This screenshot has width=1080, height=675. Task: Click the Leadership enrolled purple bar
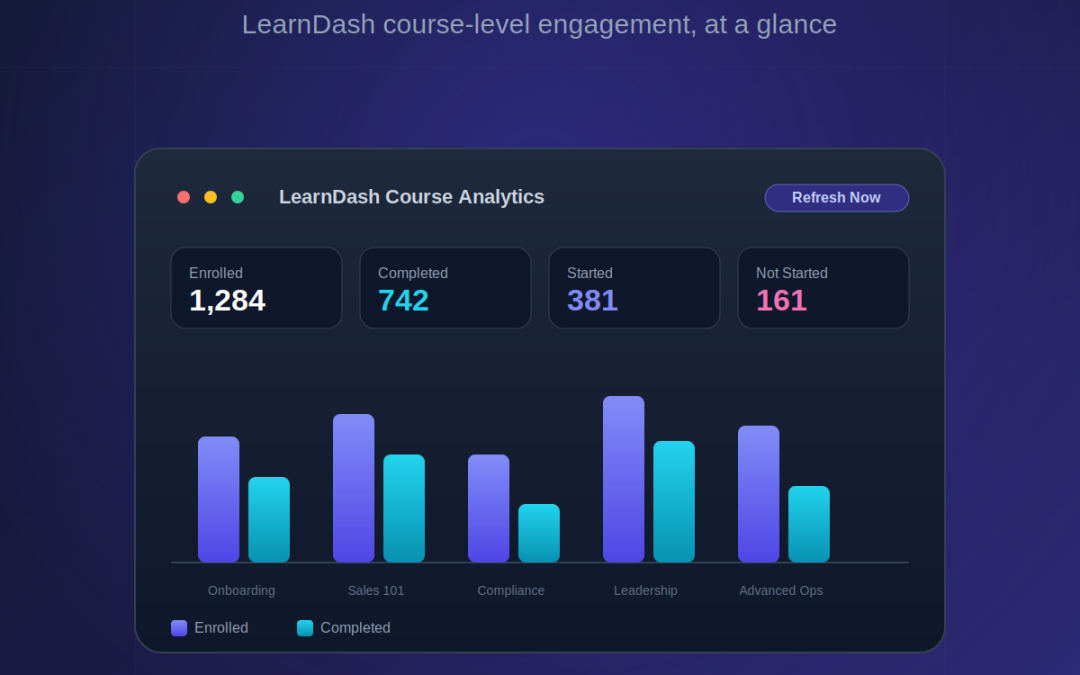(623, 479)
